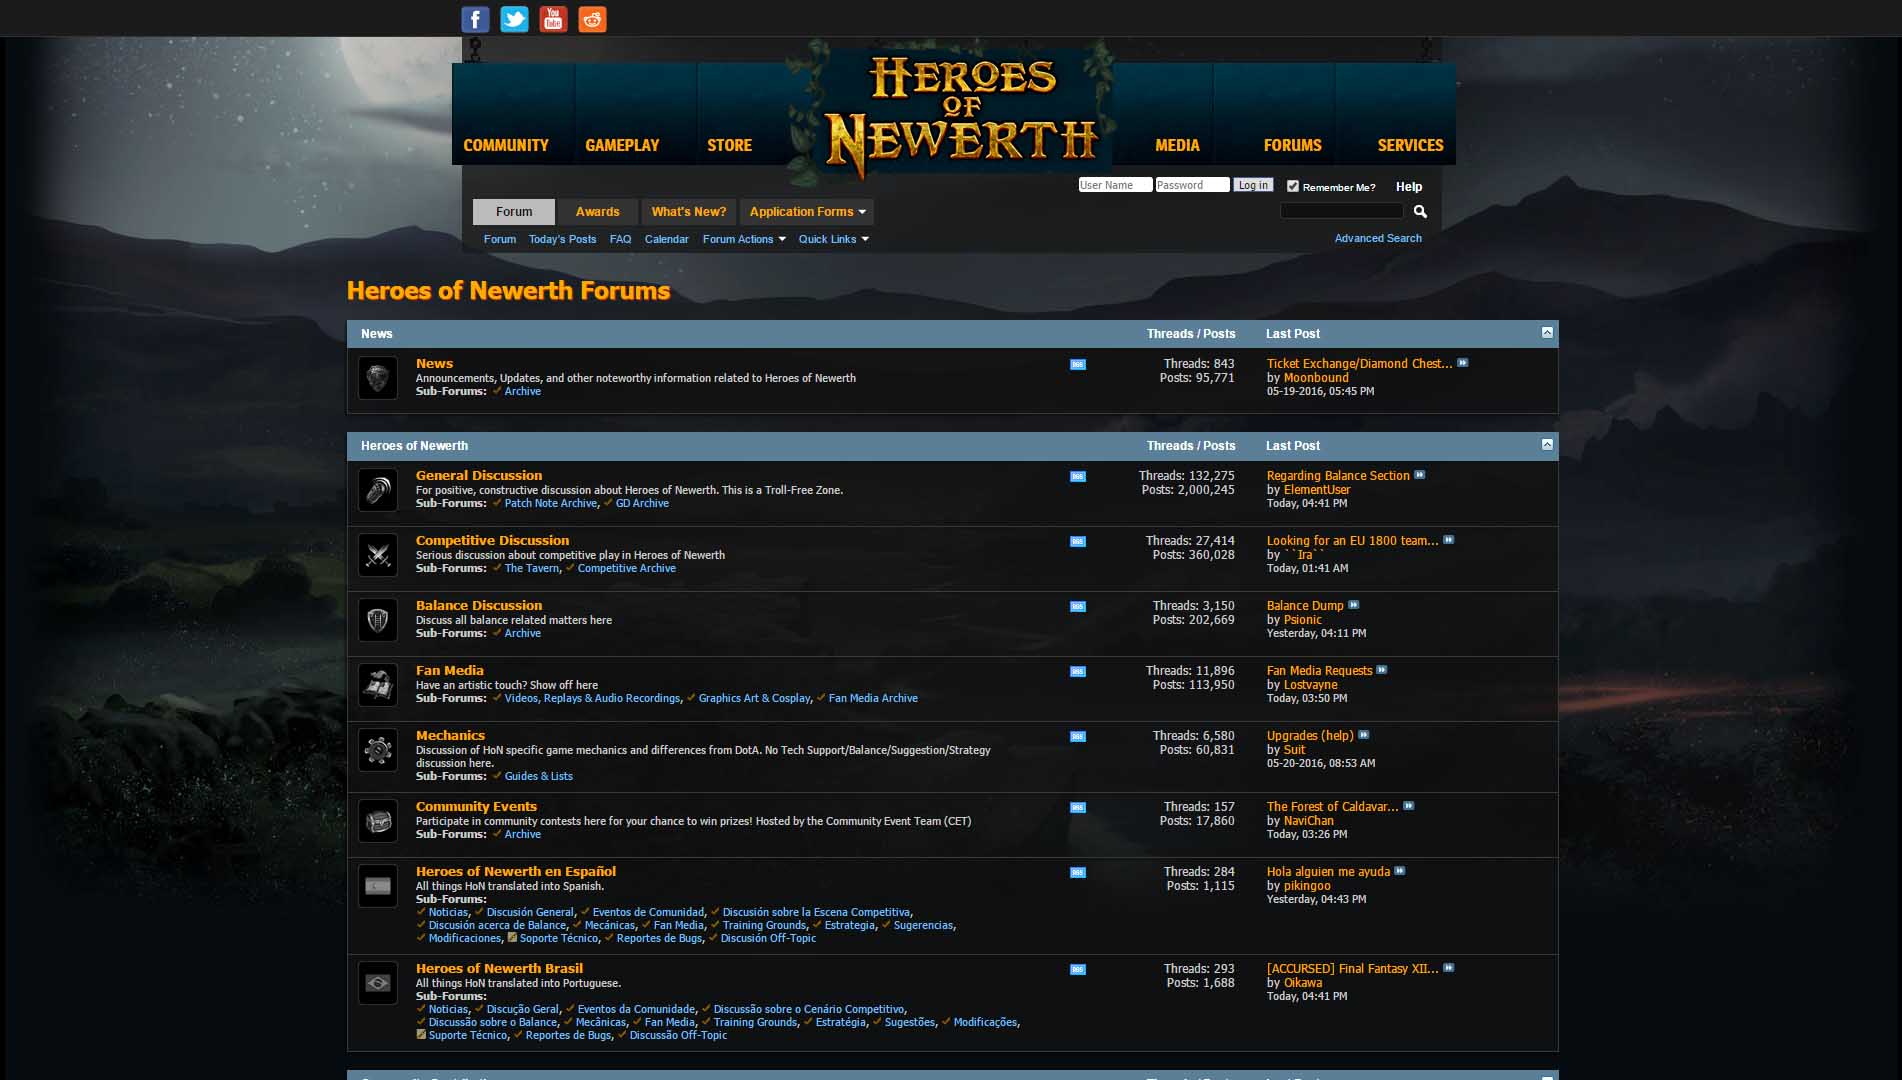This screenshot has height=1080, width=1902.
Task: Click the User Name input field
Action: [1115, 185]
